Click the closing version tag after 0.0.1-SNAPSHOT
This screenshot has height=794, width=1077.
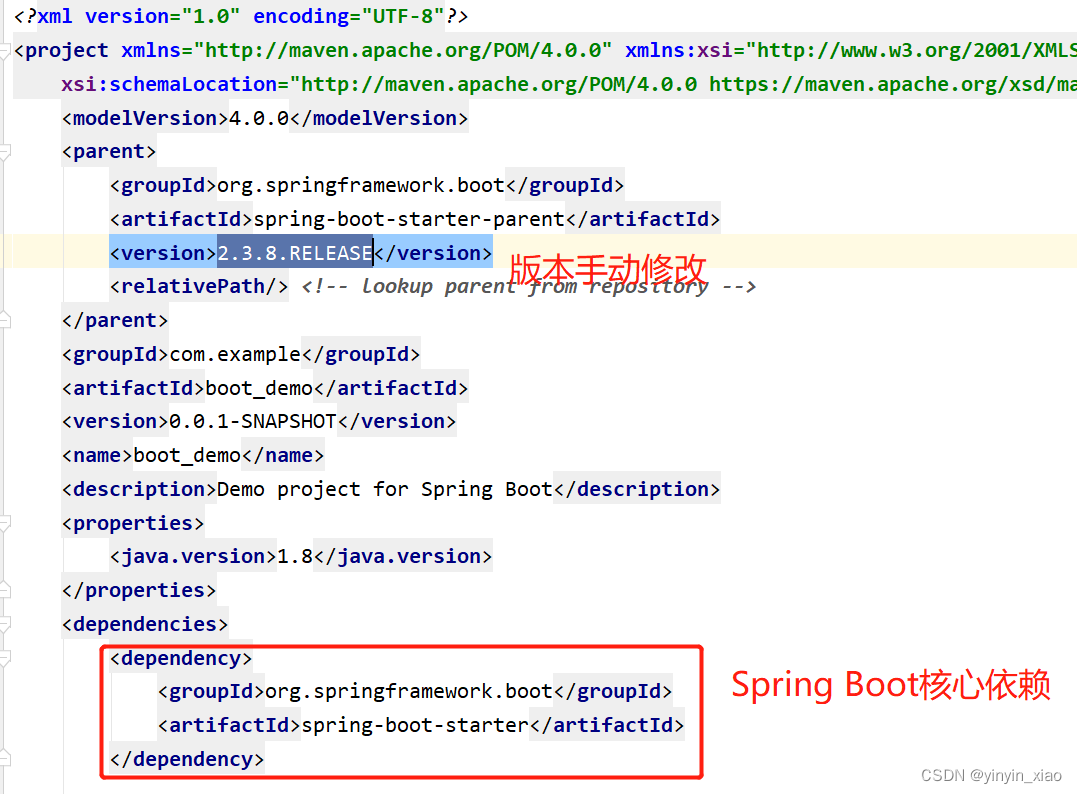click(397, 421)
